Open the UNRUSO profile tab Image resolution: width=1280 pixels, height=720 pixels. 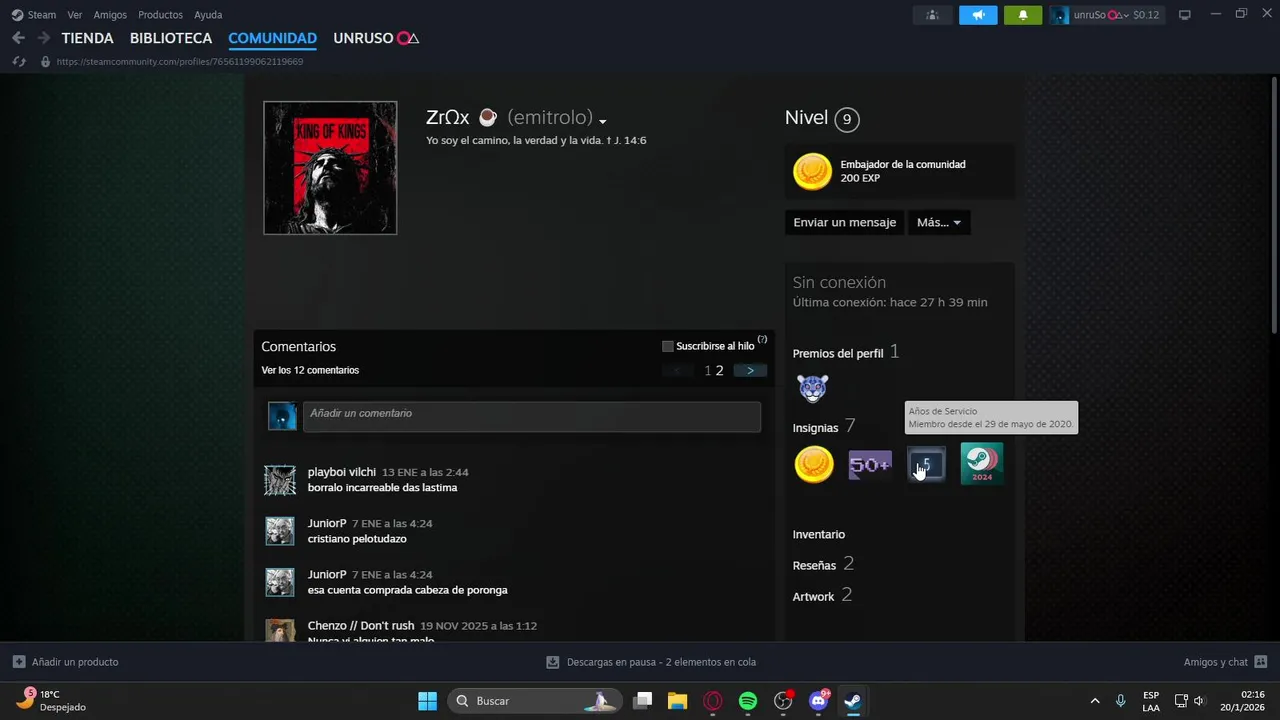pyautogui.click(x=376, y=38)
